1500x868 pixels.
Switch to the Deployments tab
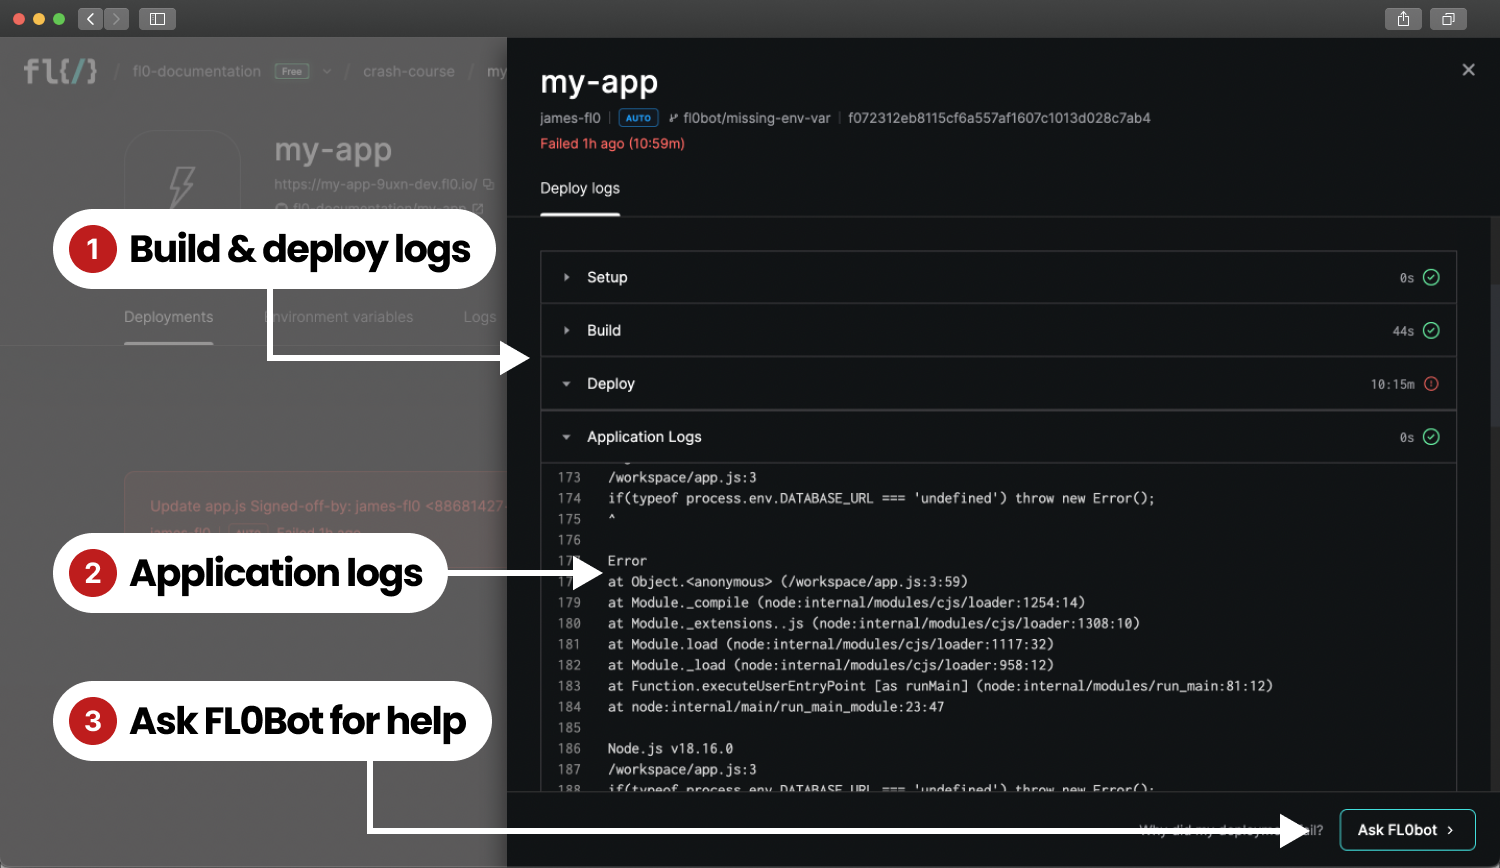[168, 317]
